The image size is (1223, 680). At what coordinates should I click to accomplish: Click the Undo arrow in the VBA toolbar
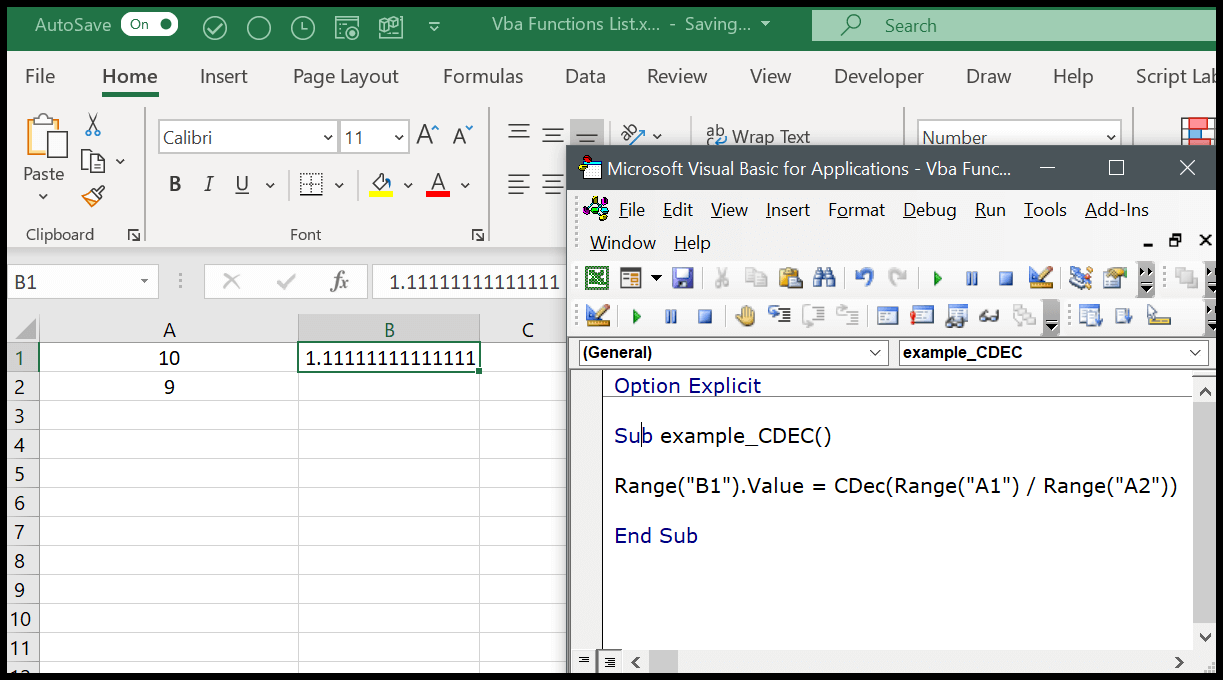(865, 278)
